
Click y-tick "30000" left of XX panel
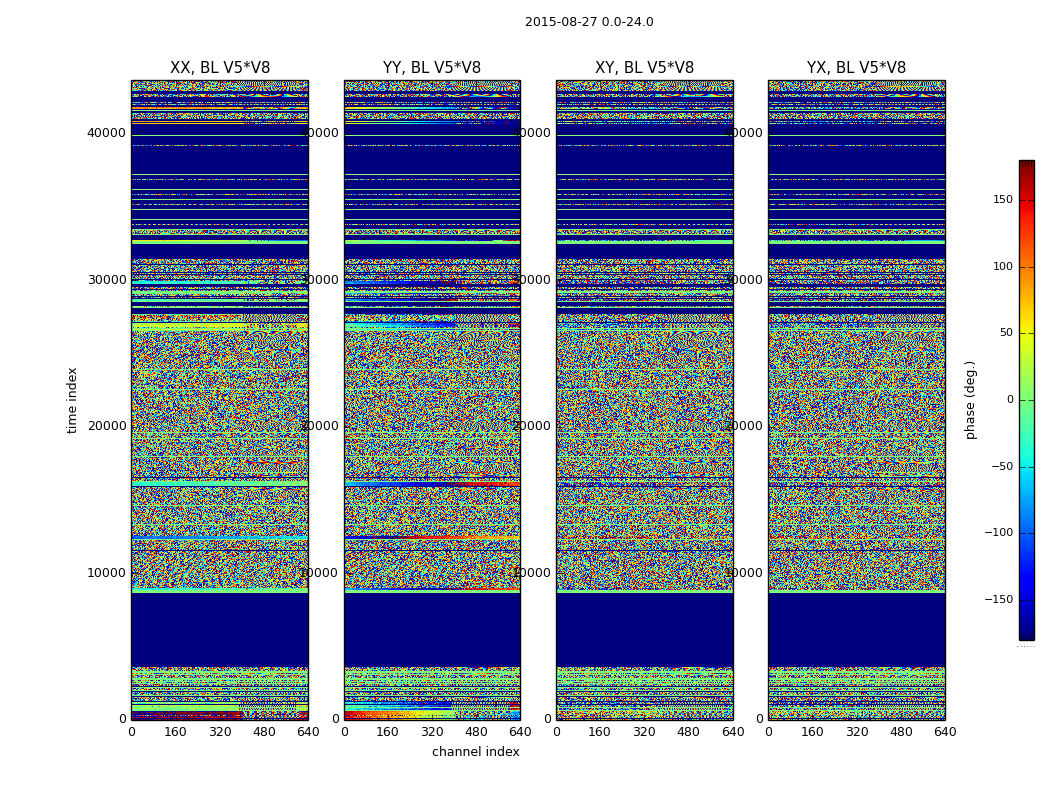pyautogui.click(x=106, y=279)
